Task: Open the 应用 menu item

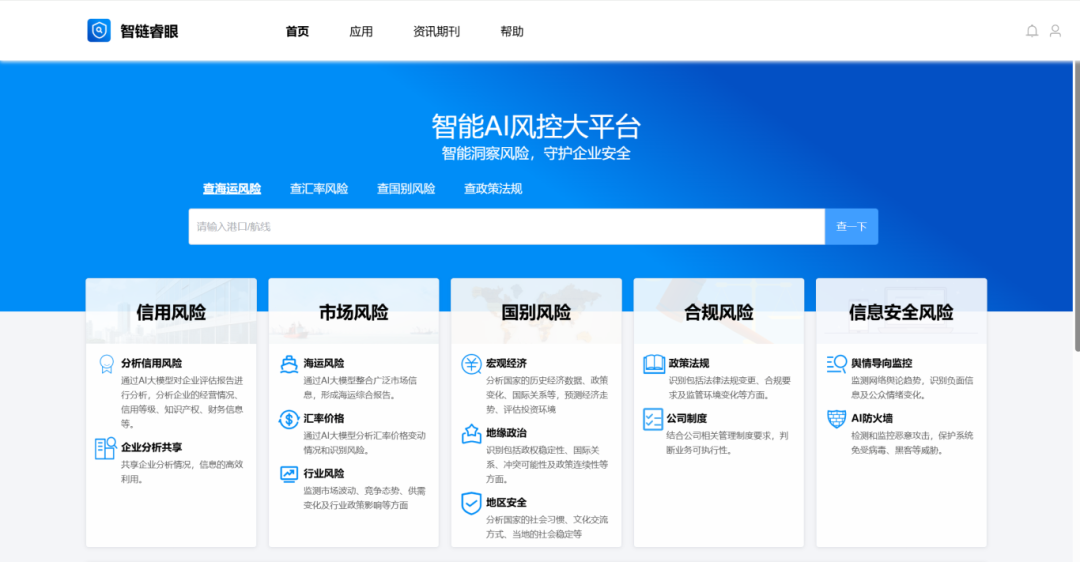Action: point(361,32)
